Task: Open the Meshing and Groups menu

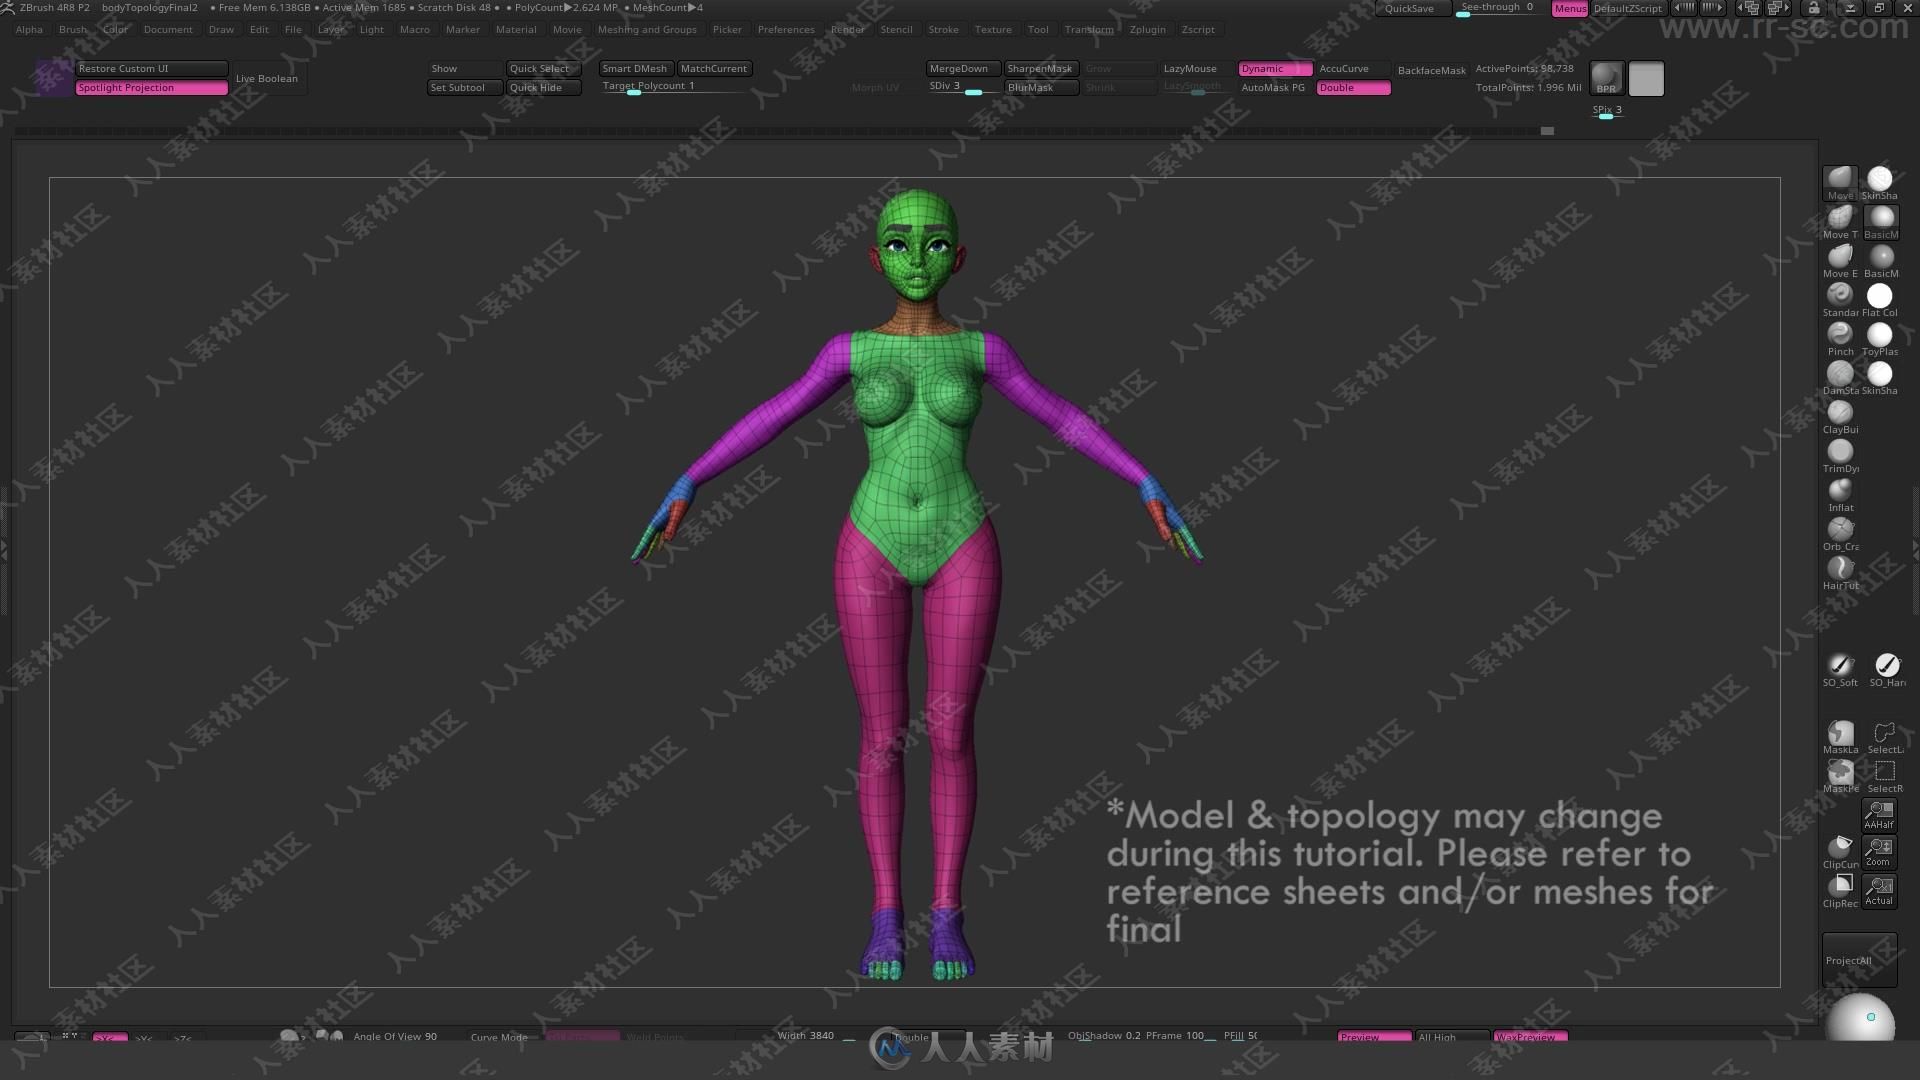Action: pos(647,29)
